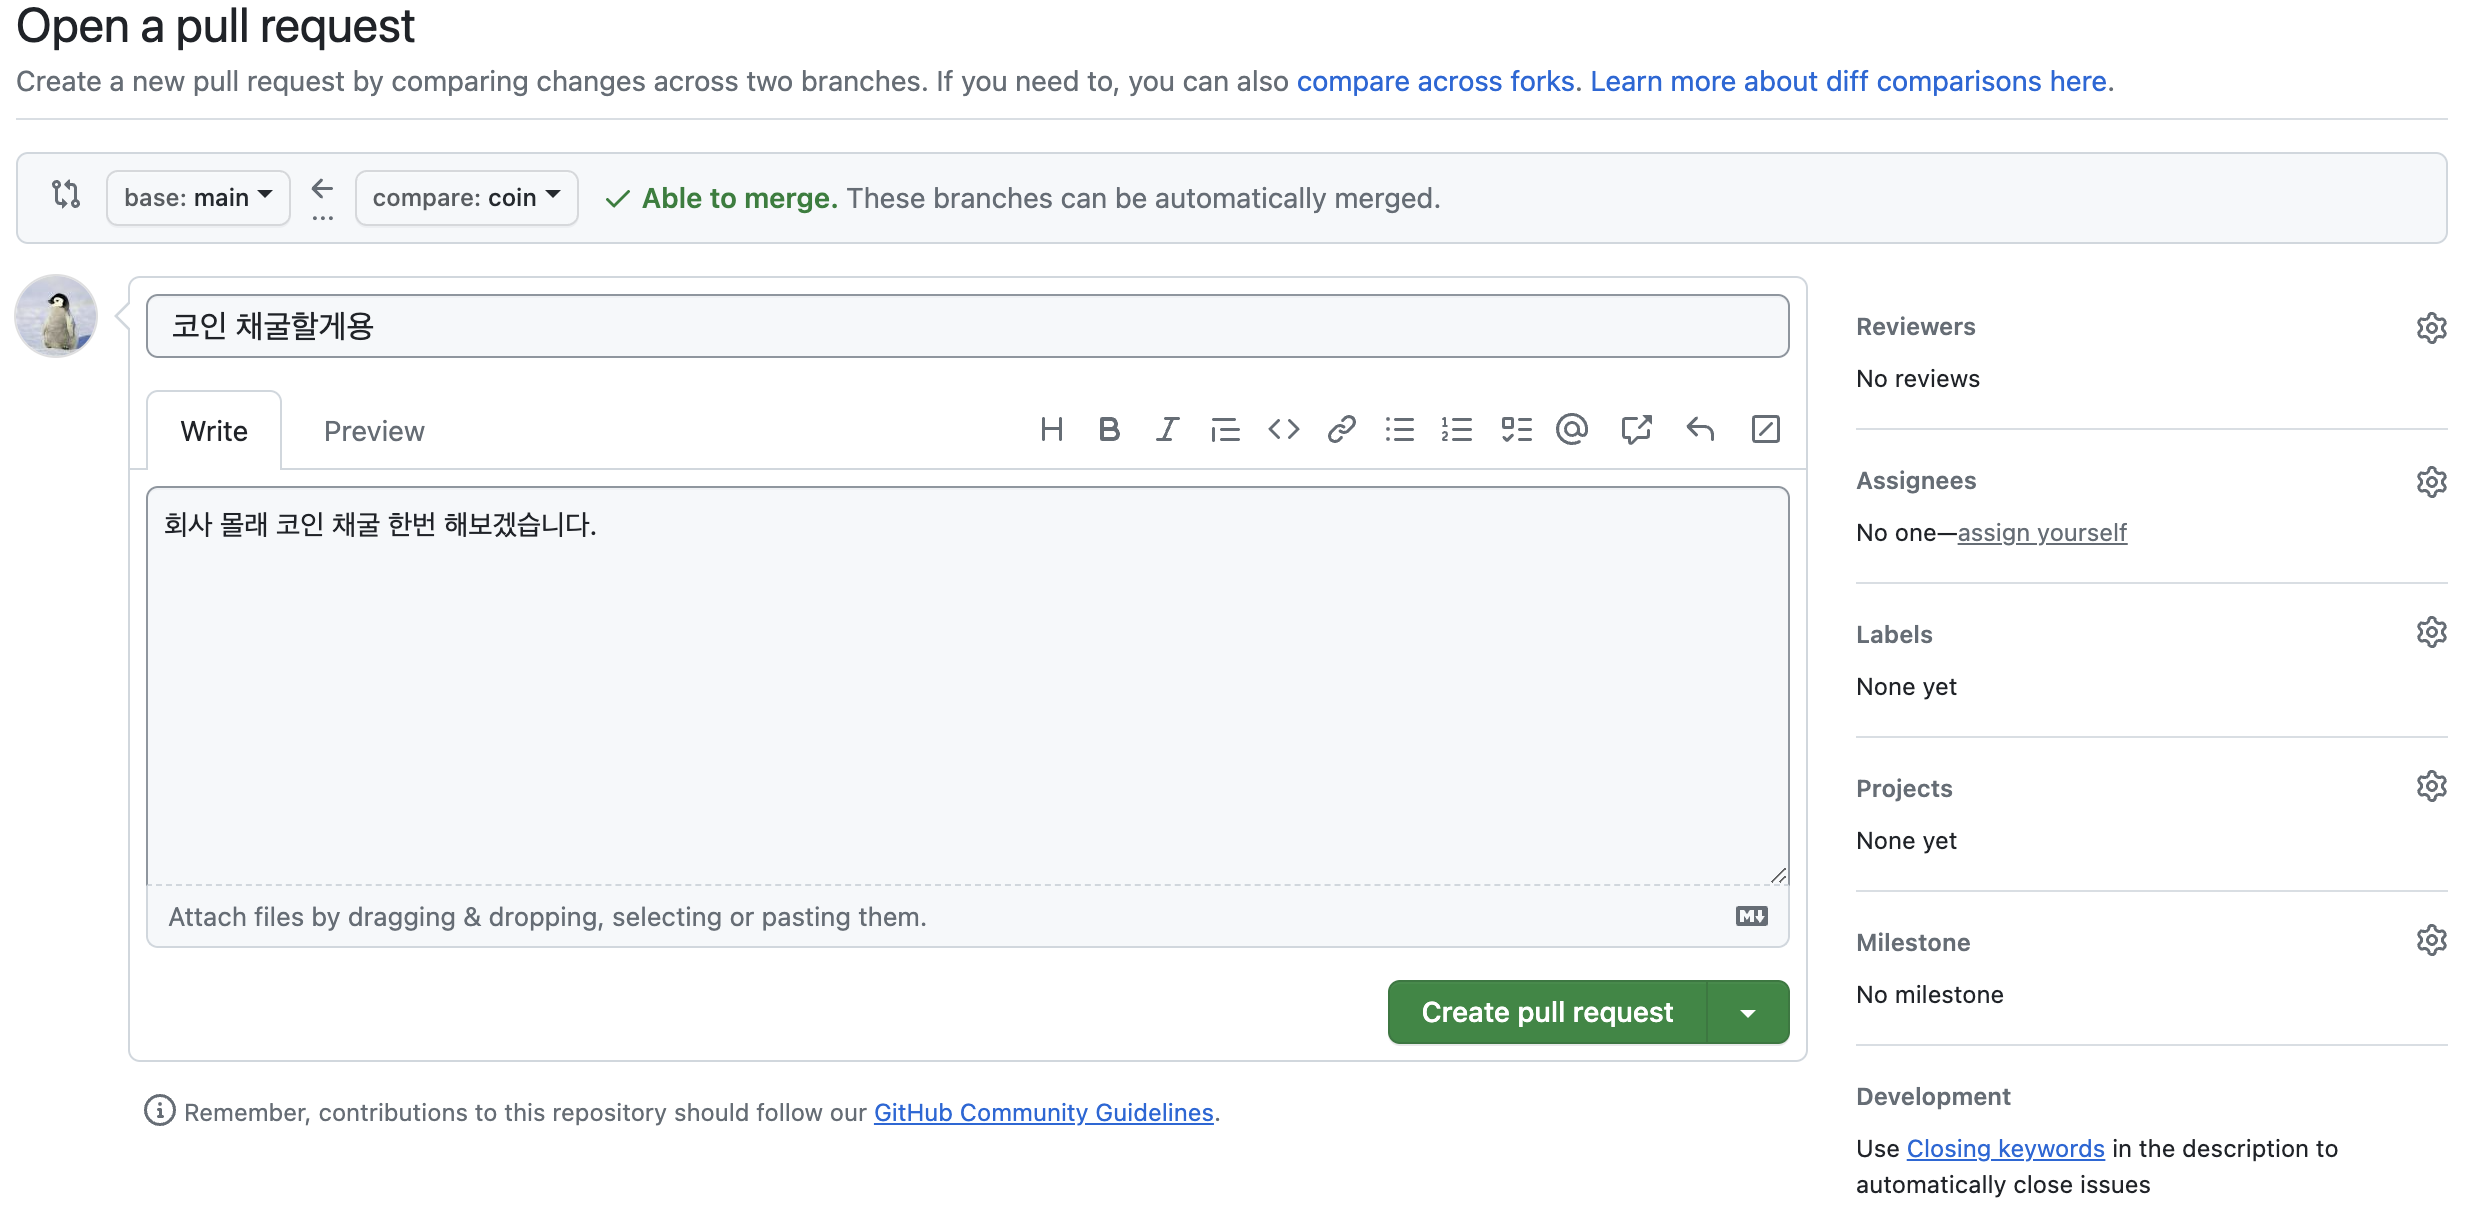Apply italic formatting icon
Image resolution: width=2480 pixels, height=1228 pixels.
(1167, 430)
